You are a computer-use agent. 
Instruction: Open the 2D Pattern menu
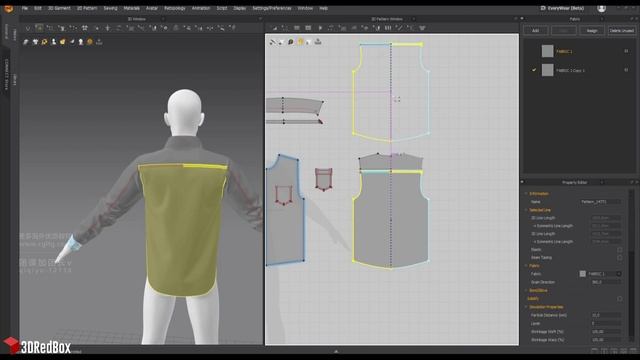click(x=87, y=8)
